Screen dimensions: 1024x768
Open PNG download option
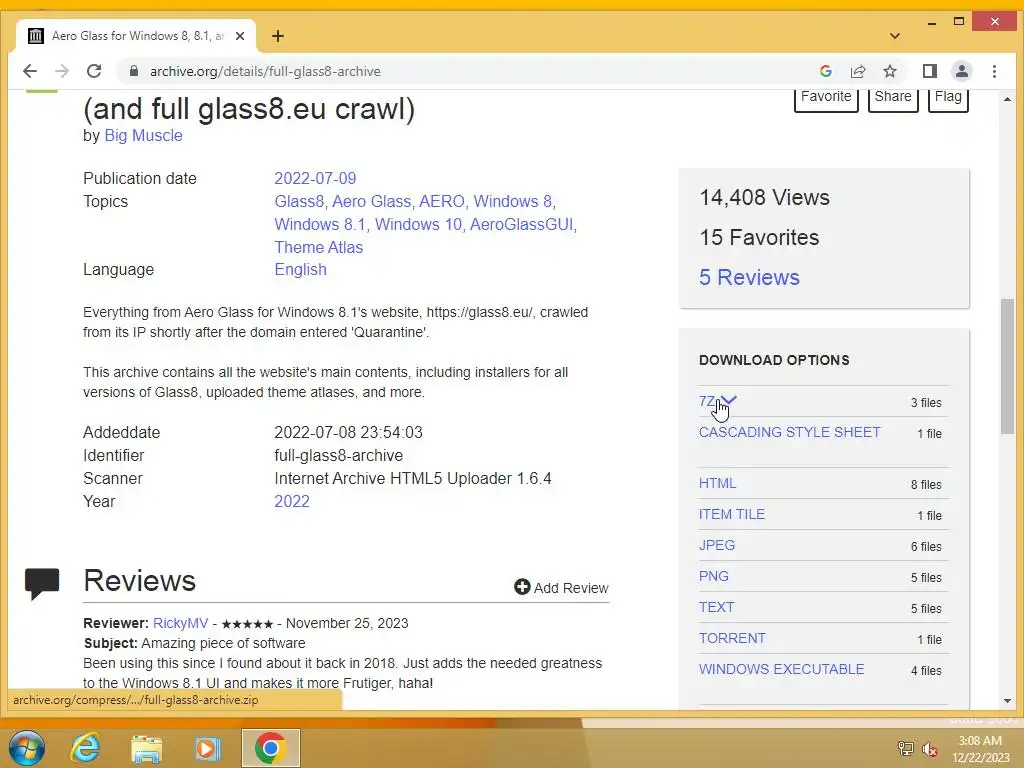click(713, 576)
